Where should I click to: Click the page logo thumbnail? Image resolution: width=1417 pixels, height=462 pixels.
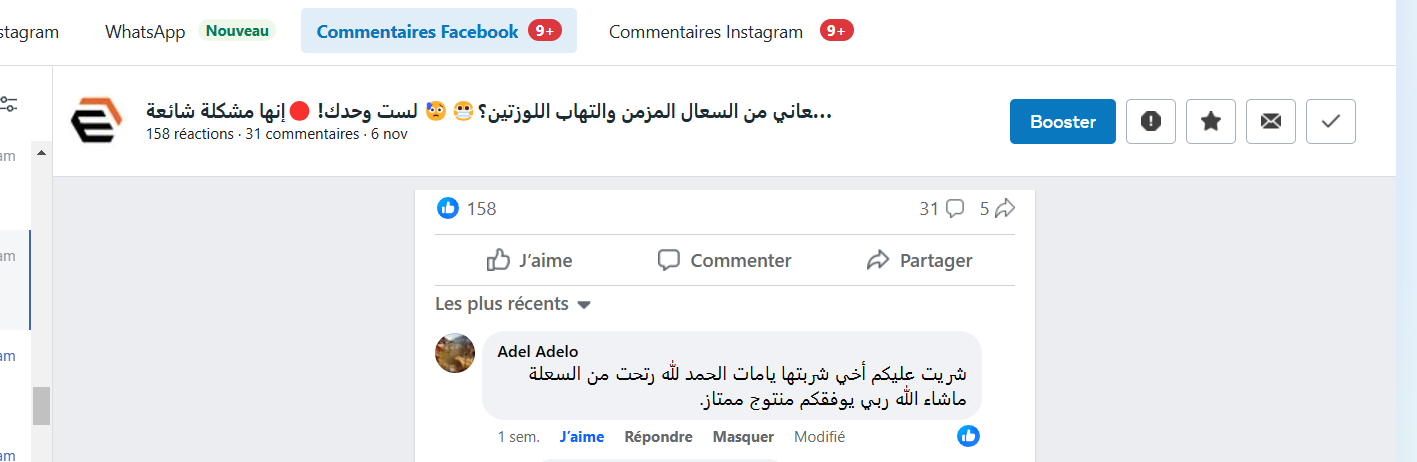coord(96,121)
